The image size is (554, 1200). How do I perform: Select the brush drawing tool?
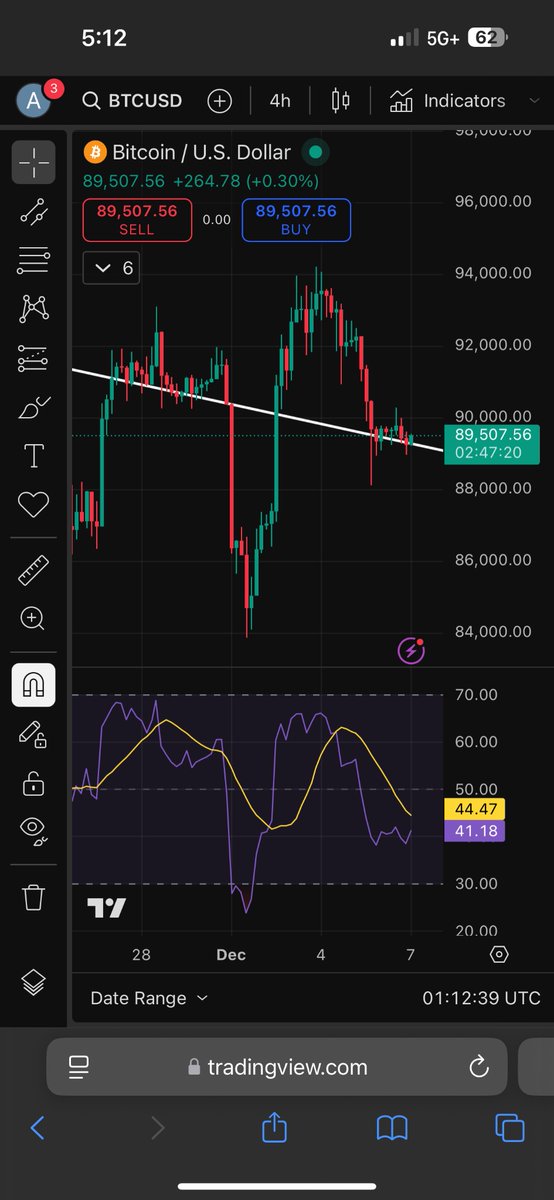coord(33,406)
